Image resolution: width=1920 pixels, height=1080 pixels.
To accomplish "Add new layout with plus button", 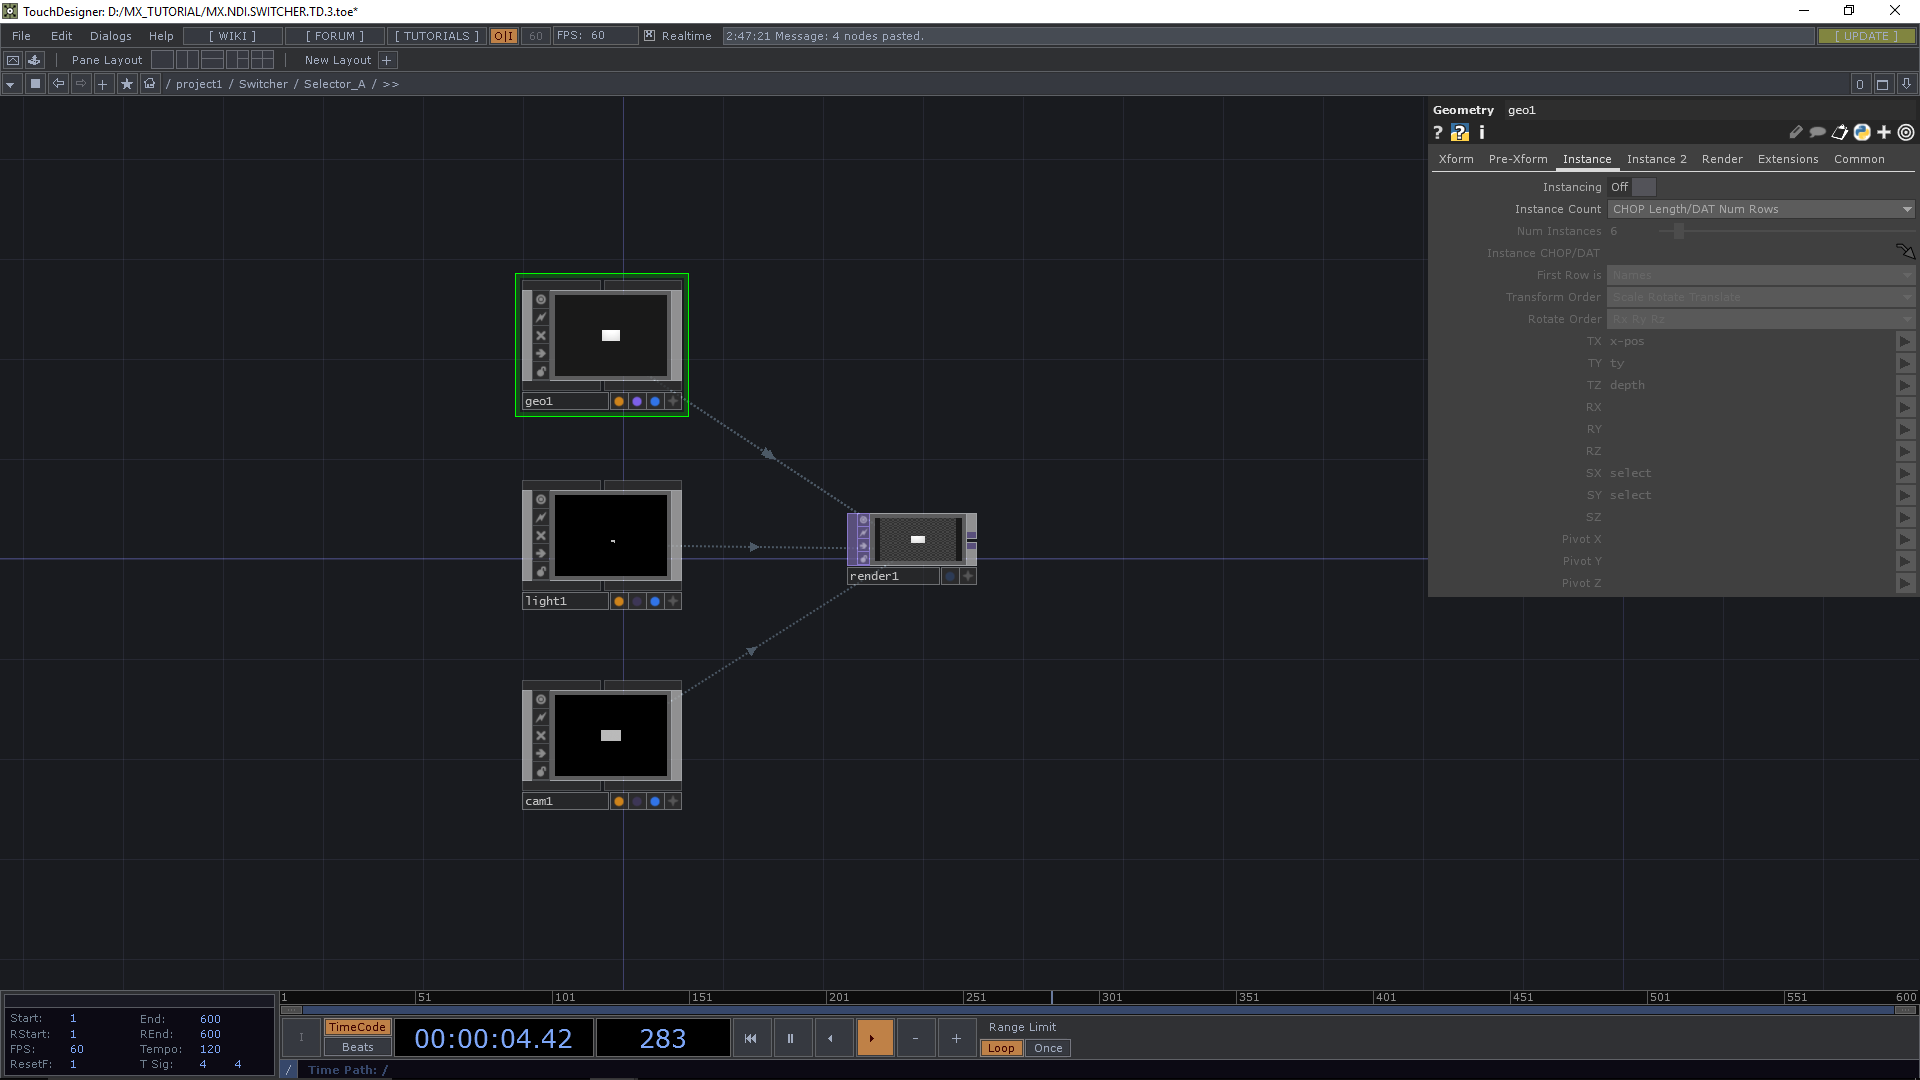I will coord(387,60).
